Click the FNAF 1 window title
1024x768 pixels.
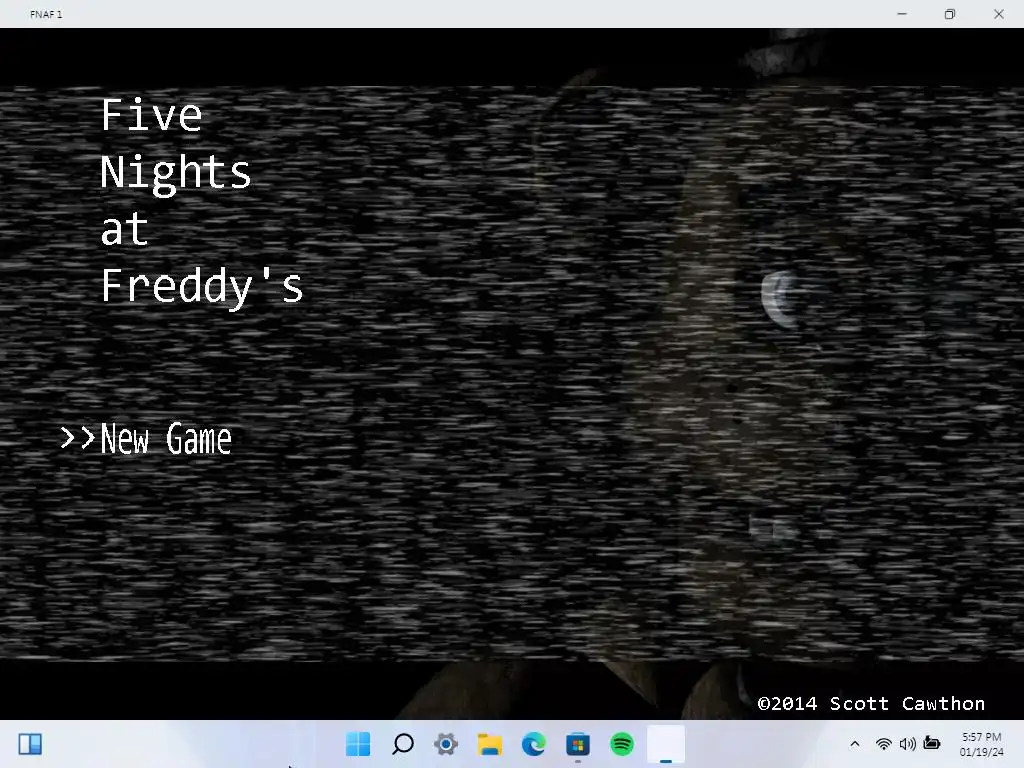[x=46, y=14]
